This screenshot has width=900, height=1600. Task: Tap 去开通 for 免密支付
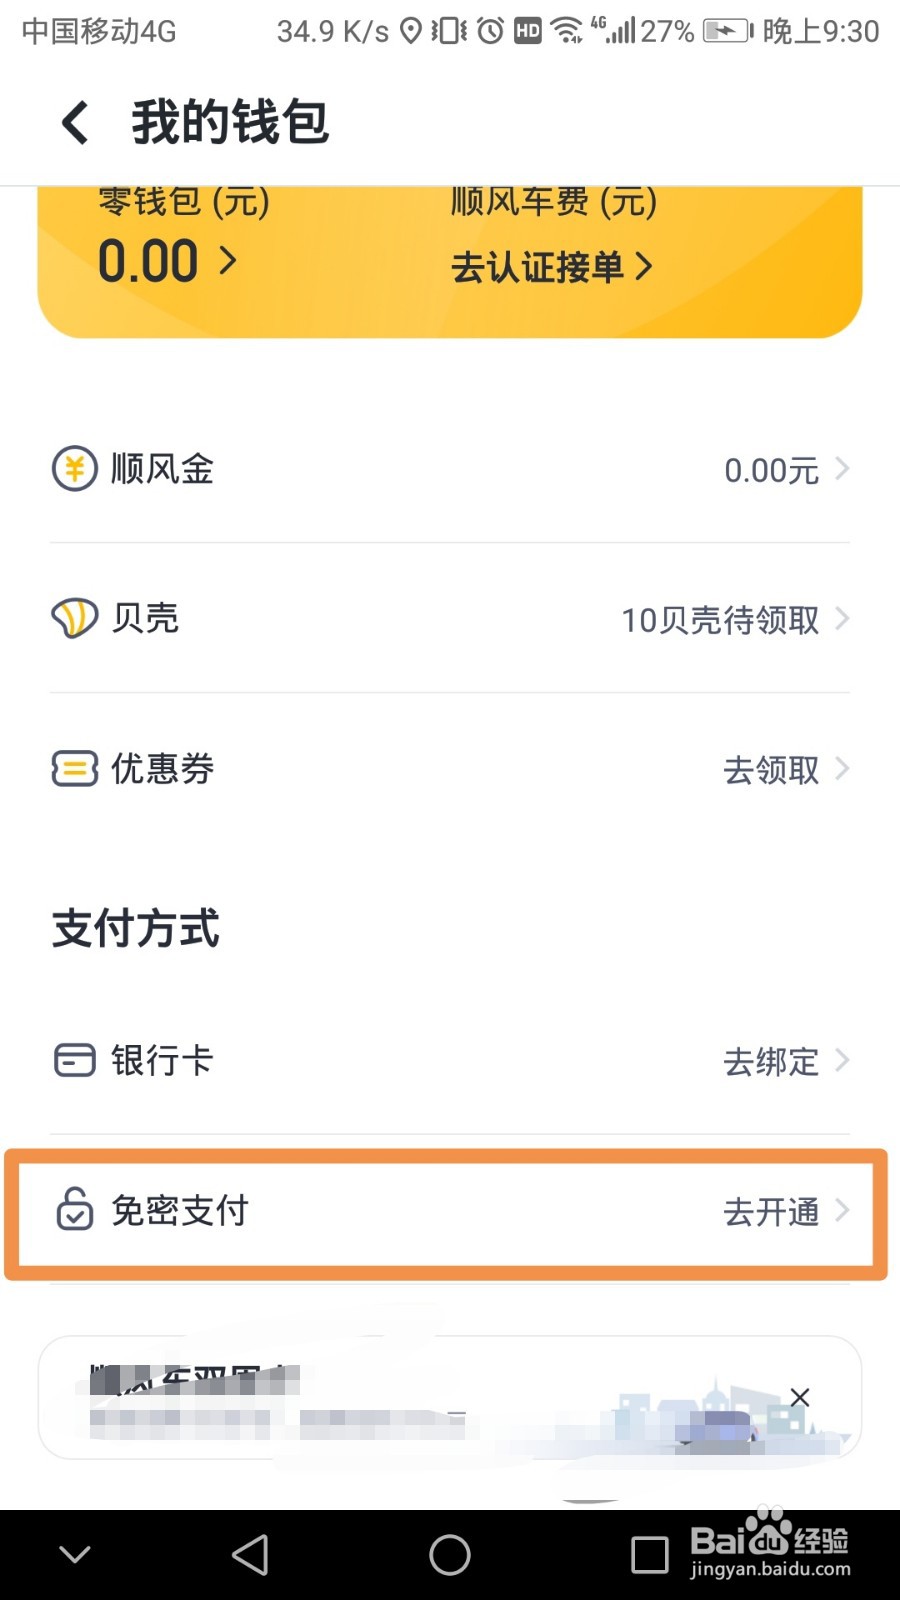[x=786, y=1211]
